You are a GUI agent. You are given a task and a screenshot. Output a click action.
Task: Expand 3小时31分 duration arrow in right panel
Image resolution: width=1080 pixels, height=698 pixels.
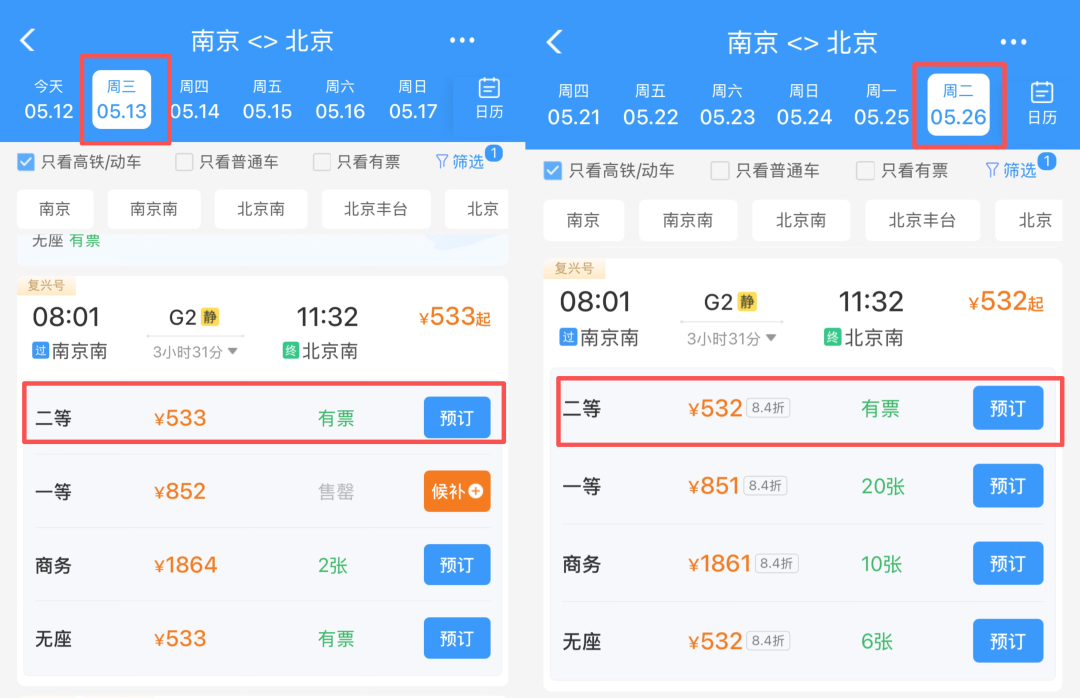[771, 338]
